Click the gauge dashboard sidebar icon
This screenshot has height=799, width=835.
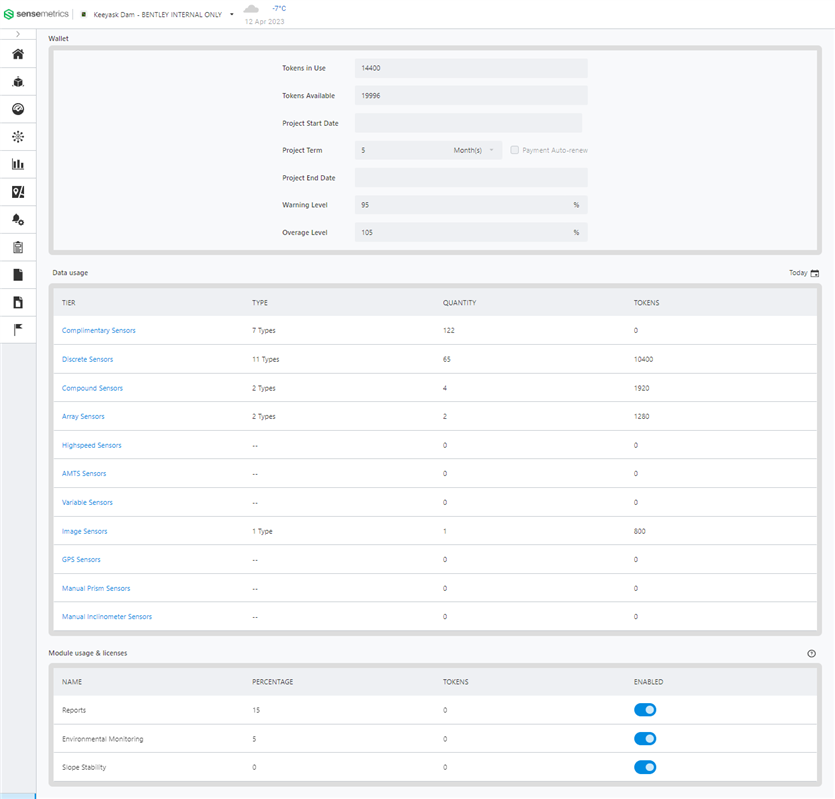(x=18, y=109)
